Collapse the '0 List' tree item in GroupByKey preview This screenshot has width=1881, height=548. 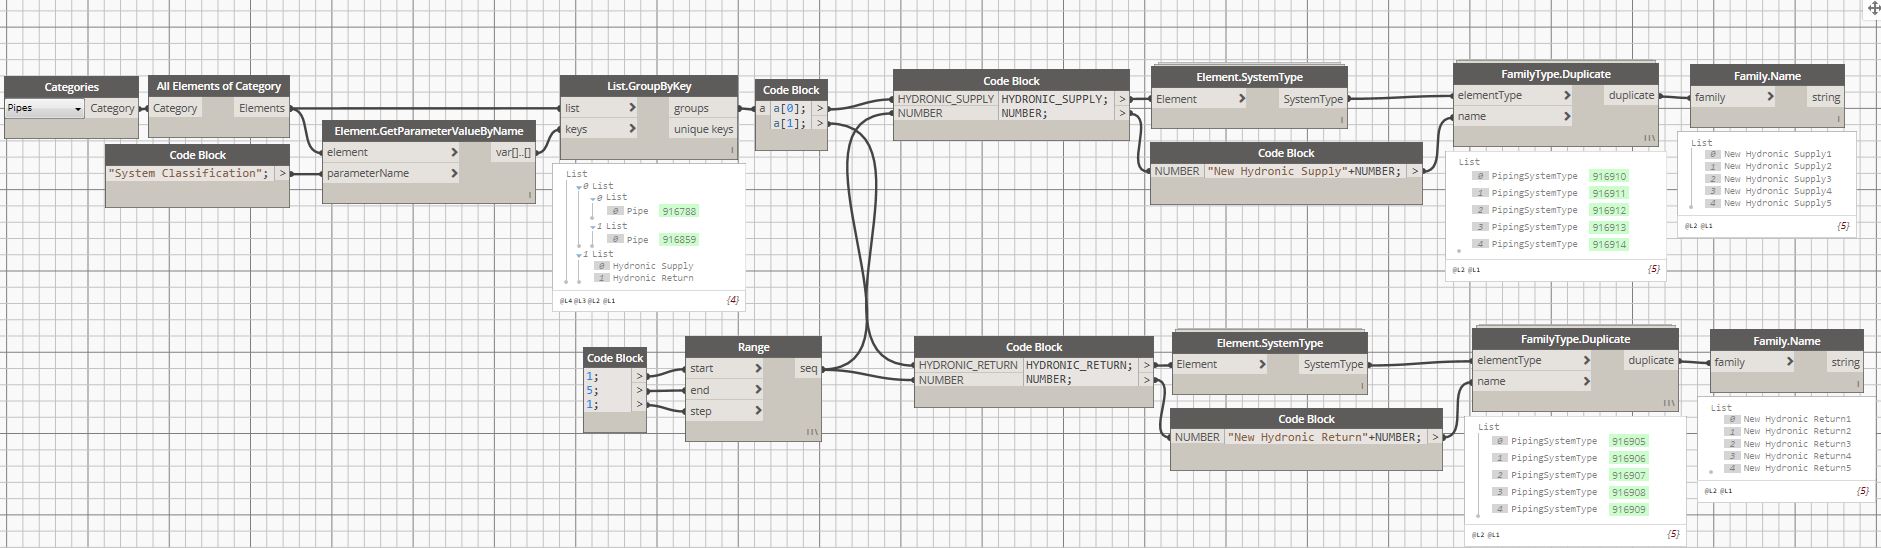pos(579,186)
